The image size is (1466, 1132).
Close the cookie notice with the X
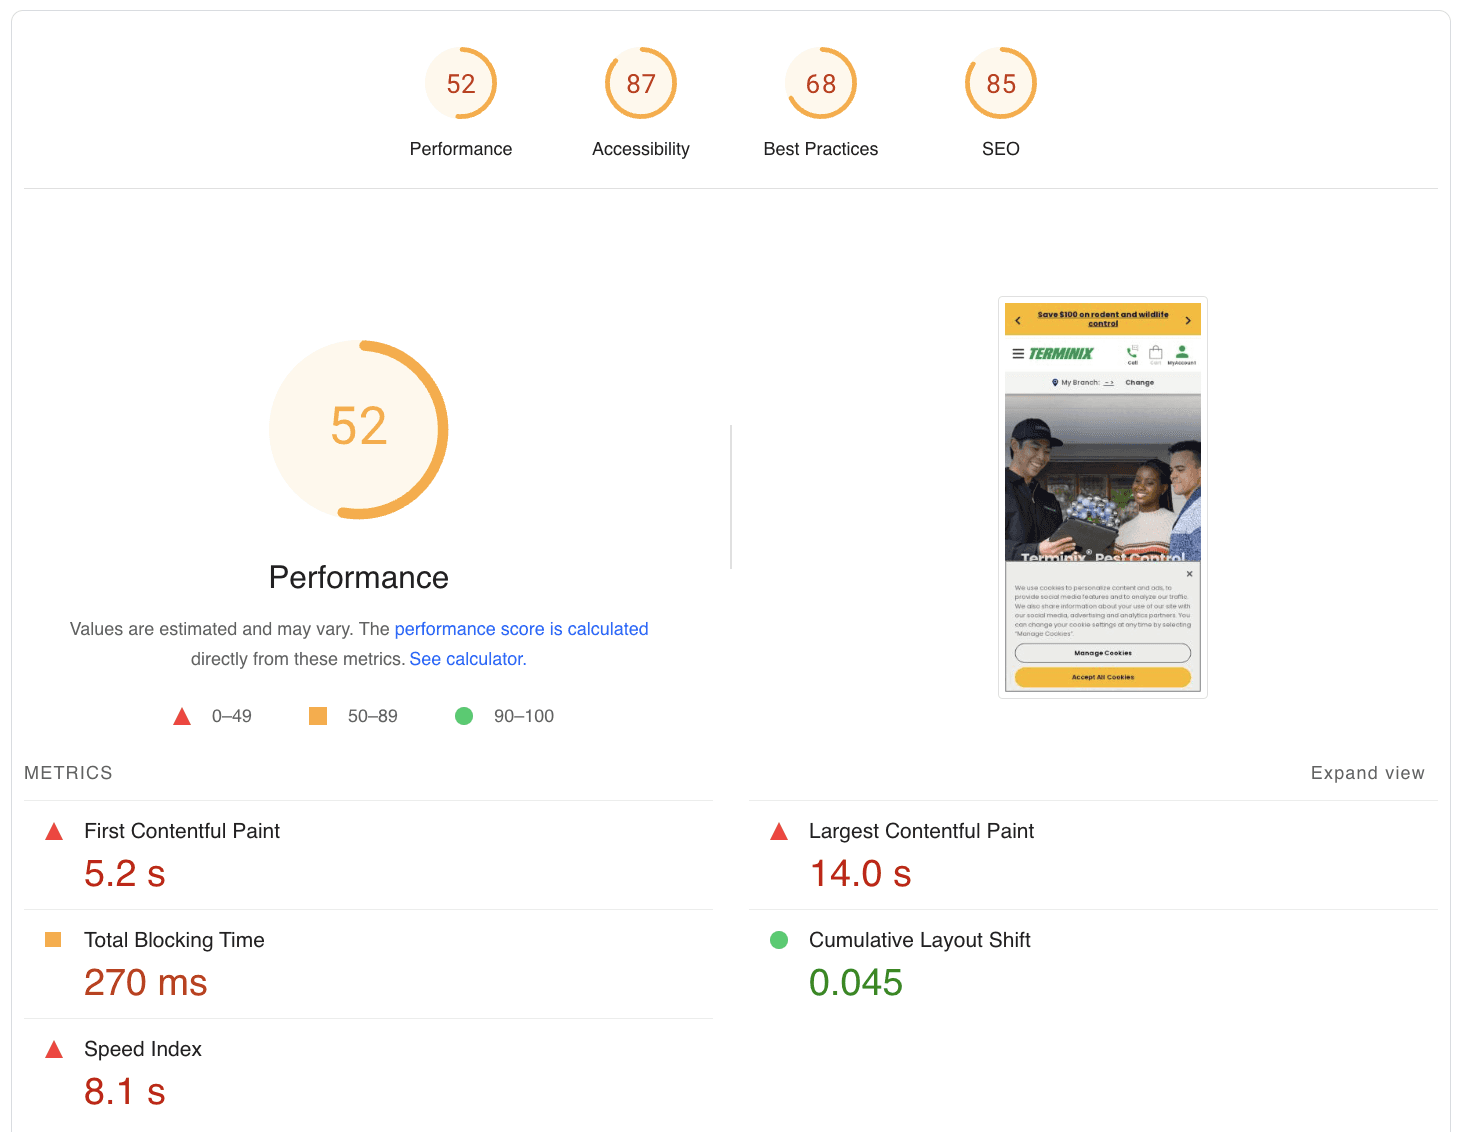[x=1190, y=573]
